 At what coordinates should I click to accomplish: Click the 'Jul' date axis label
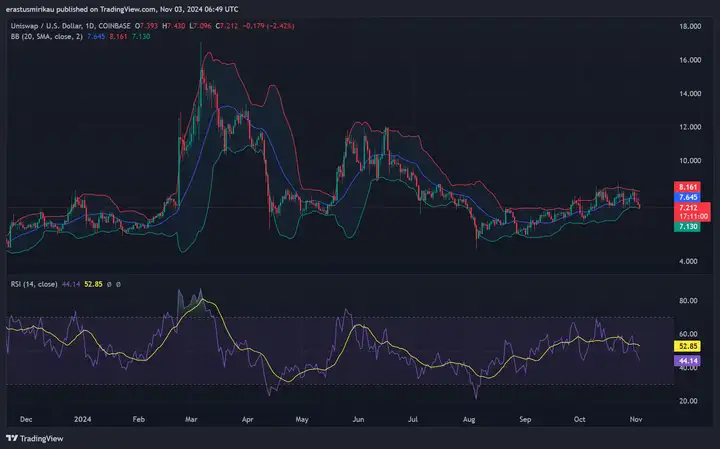tap(413, 419)
